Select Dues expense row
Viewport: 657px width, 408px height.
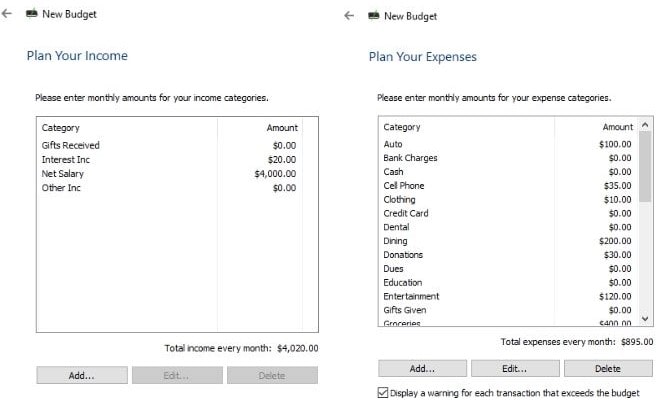click(507, 269)
